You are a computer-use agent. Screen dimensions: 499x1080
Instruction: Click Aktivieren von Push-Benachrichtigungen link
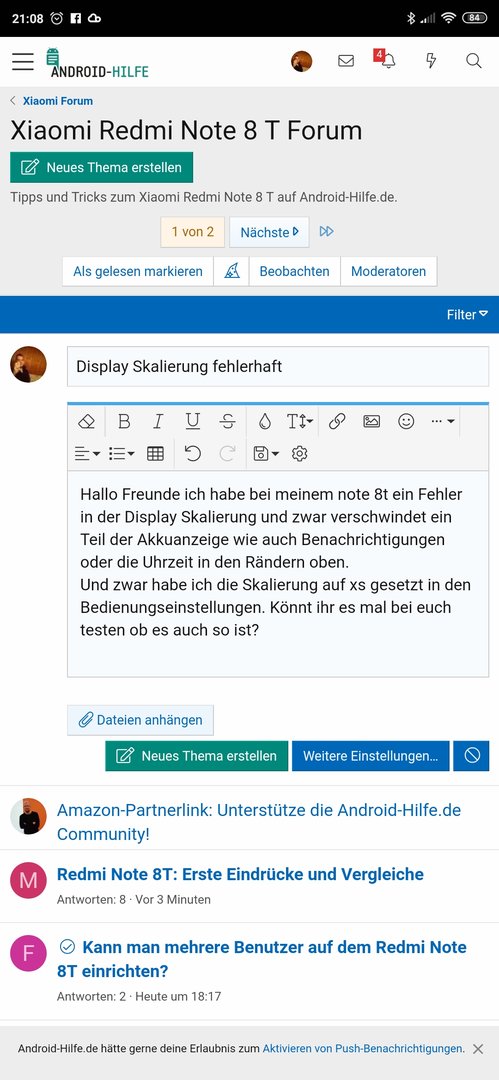pyautogui.click(x=363, y=1048)
